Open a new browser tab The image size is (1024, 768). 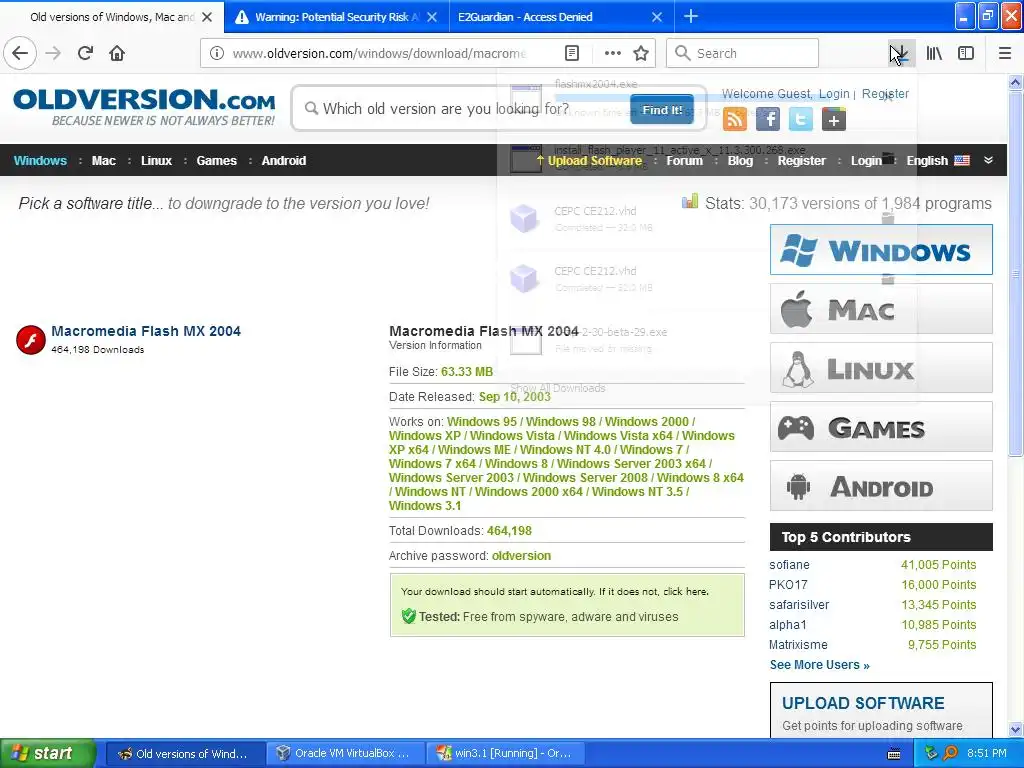[x=690, y=16]
